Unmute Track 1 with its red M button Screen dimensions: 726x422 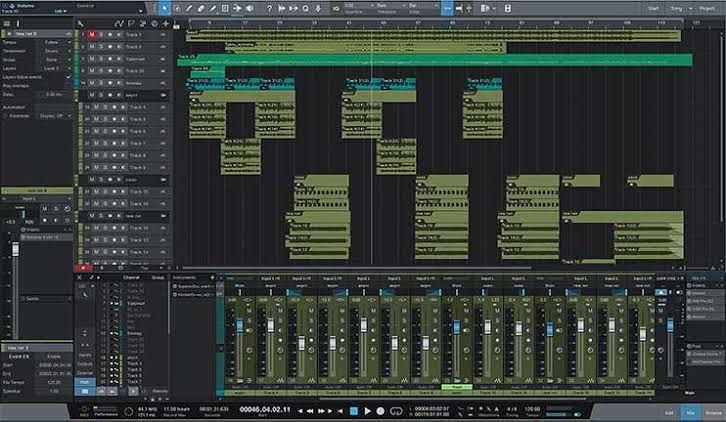pyautogui.click(x=92, y=35)
